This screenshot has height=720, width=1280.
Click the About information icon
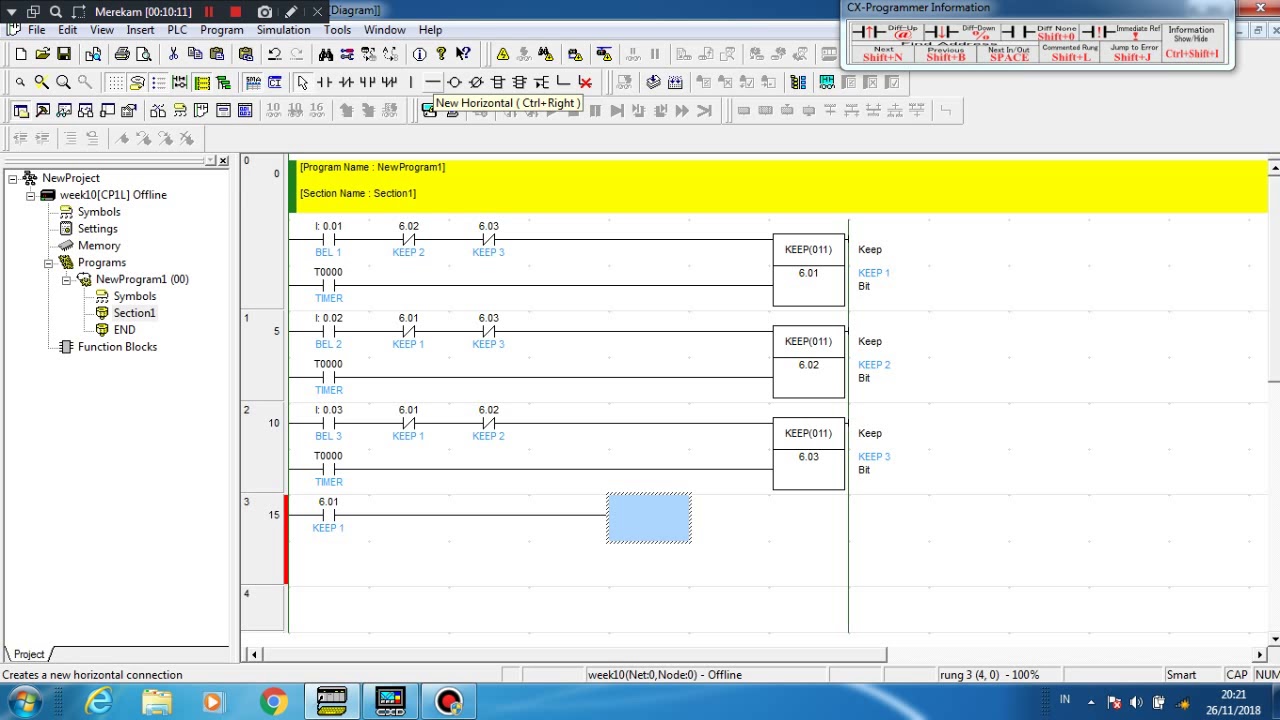pyautogui.click(x=419, y=54)
